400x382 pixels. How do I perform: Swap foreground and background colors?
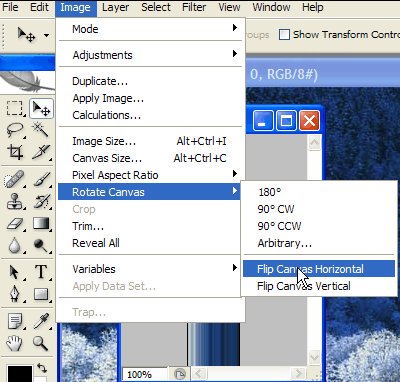[x=42, y=367]
